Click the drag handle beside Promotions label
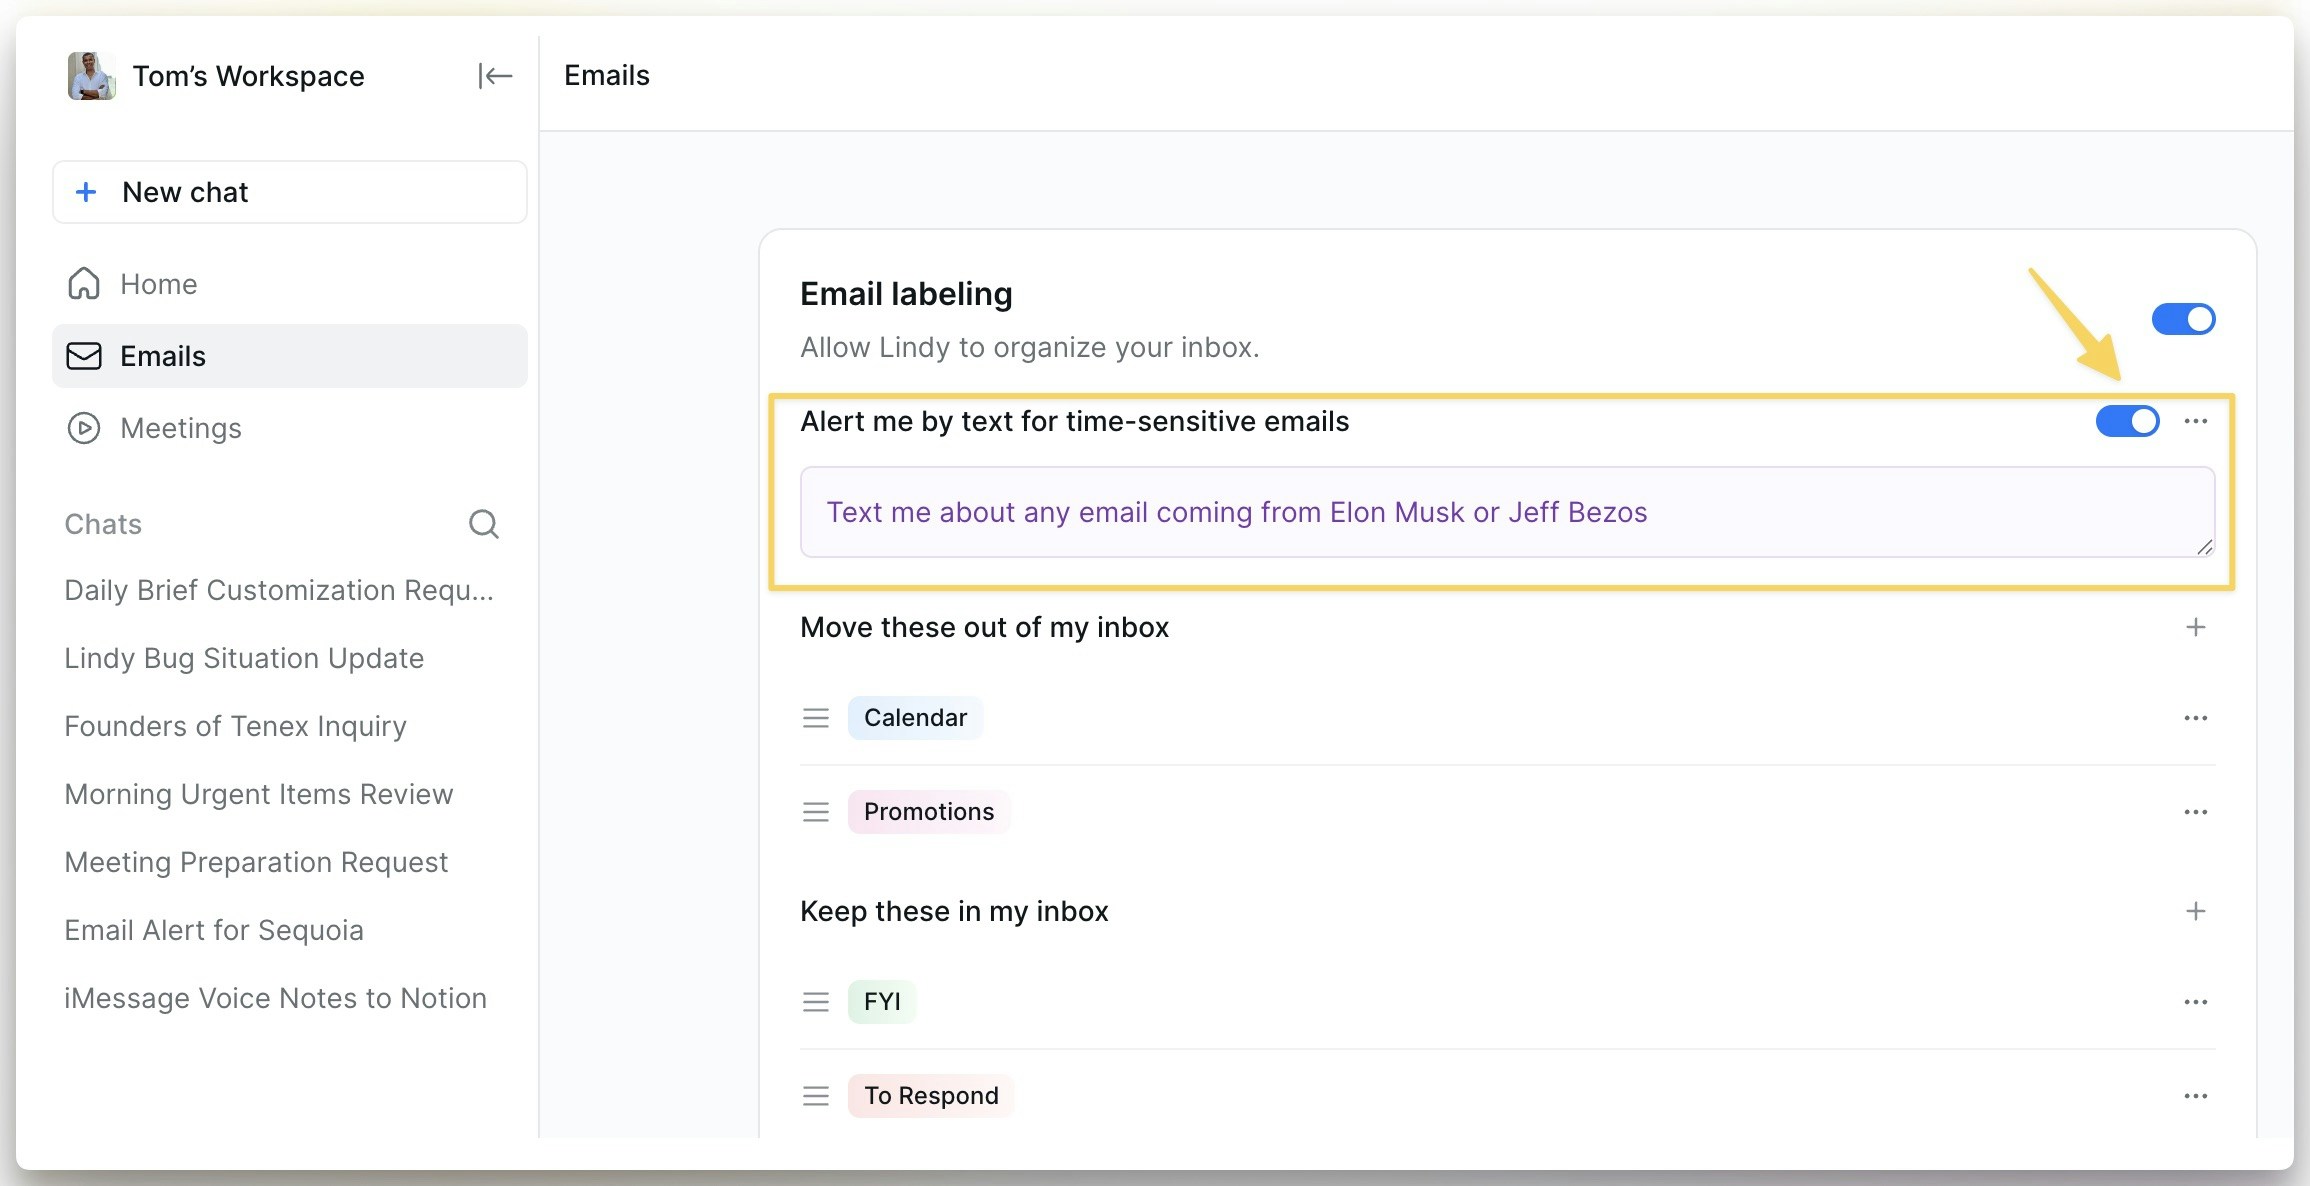 (x=815, y=811)
